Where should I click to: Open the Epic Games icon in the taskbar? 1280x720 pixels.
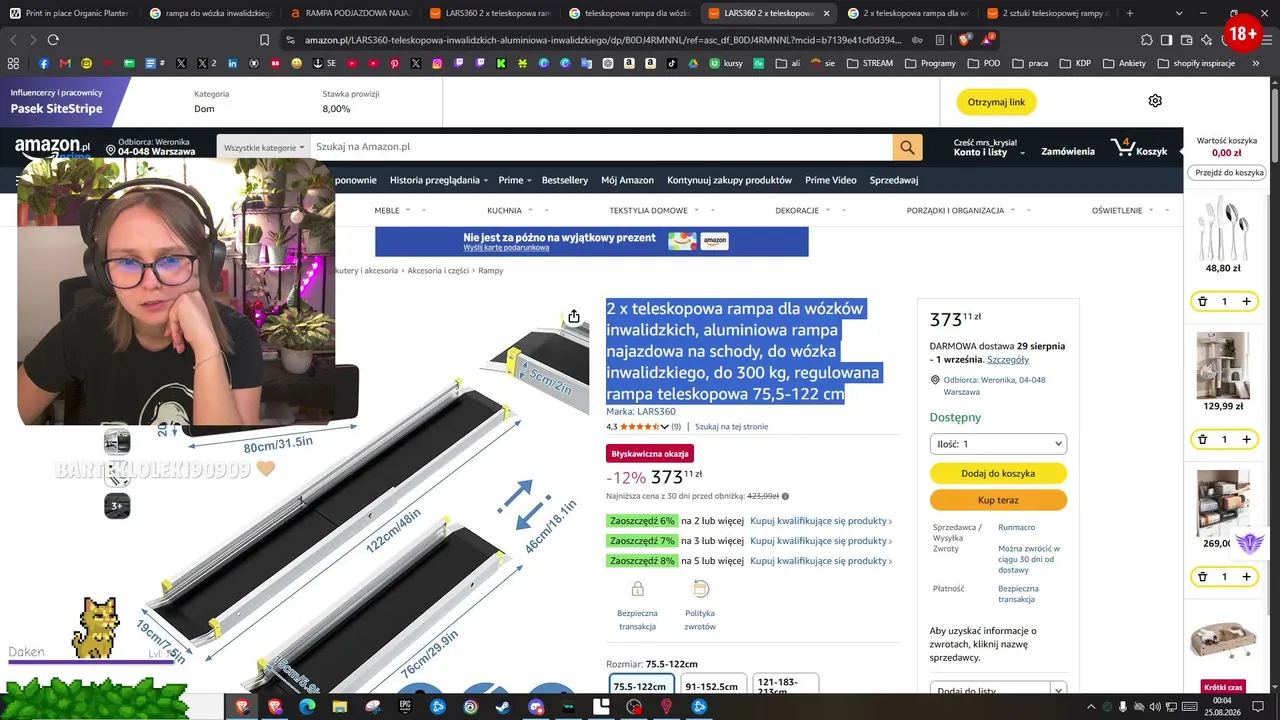405,707
